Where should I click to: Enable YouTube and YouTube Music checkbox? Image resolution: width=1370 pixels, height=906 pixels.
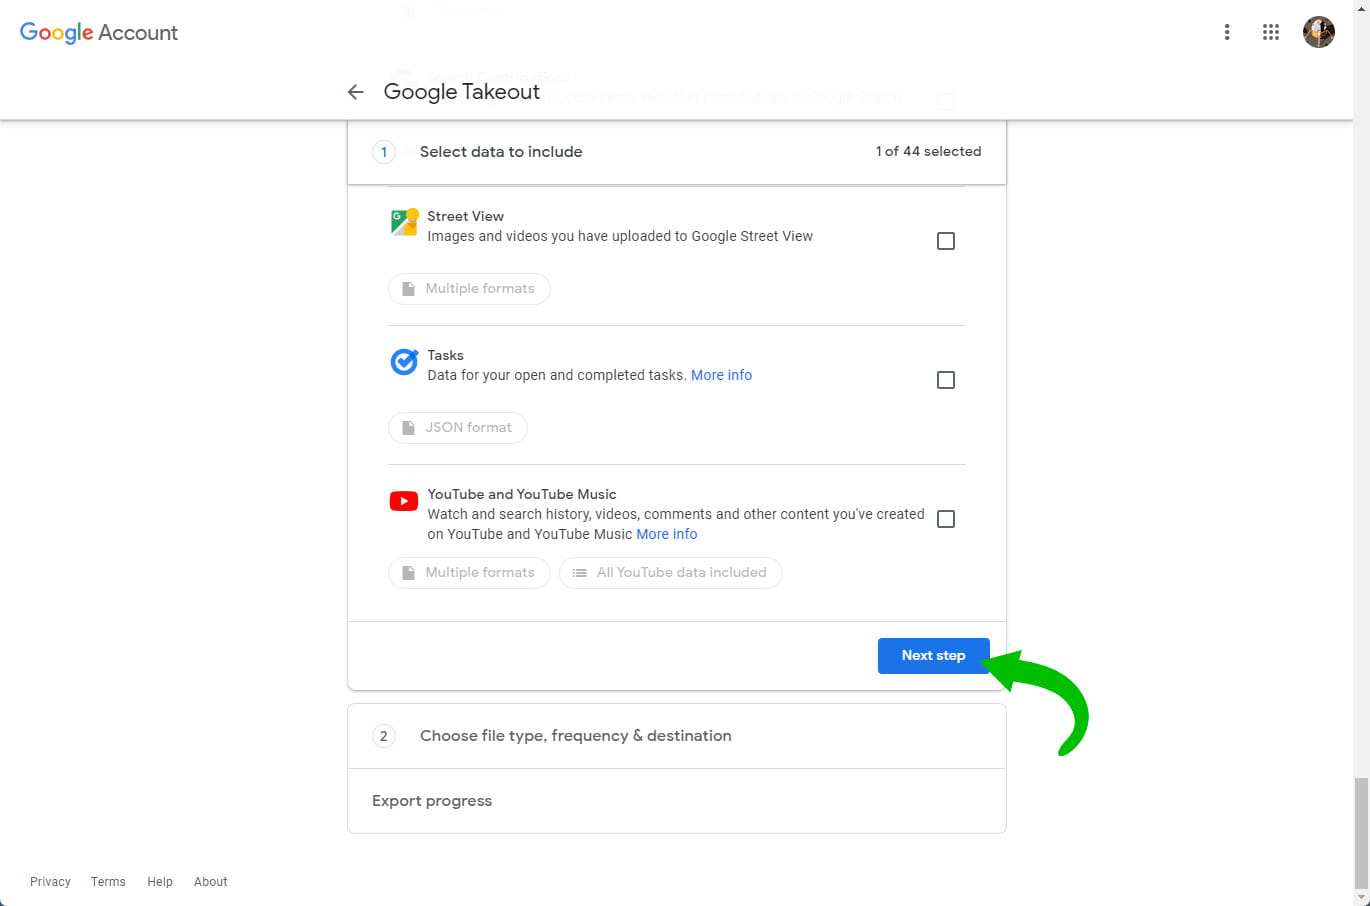click(x=945, y=519)
